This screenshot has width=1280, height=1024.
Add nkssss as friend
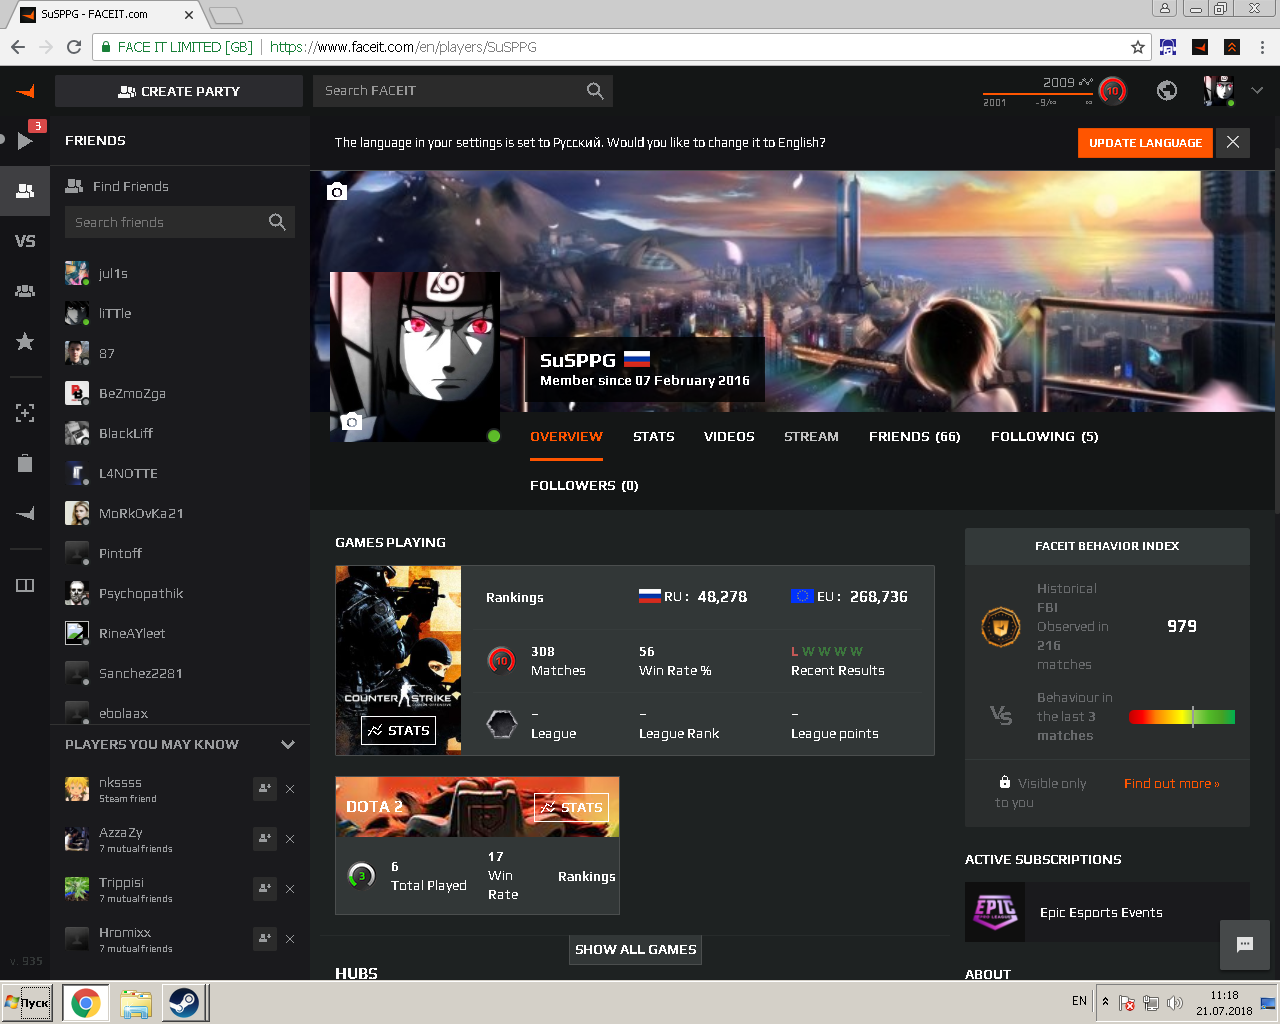(x=264, y=789)
